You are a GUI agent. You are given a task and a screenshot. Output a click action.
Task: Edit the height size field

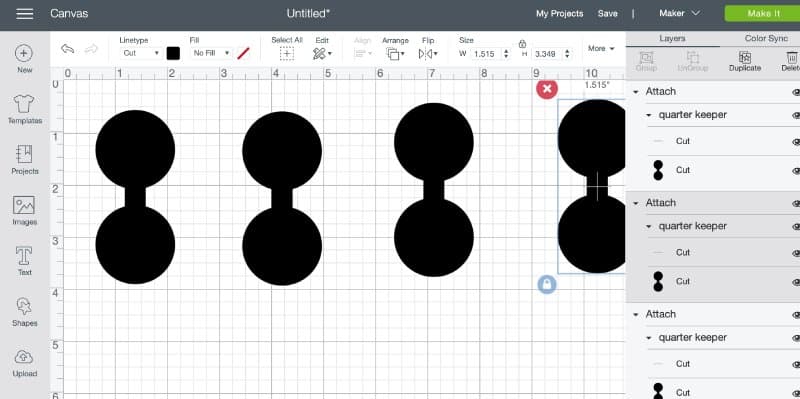[x=547, y=54]
